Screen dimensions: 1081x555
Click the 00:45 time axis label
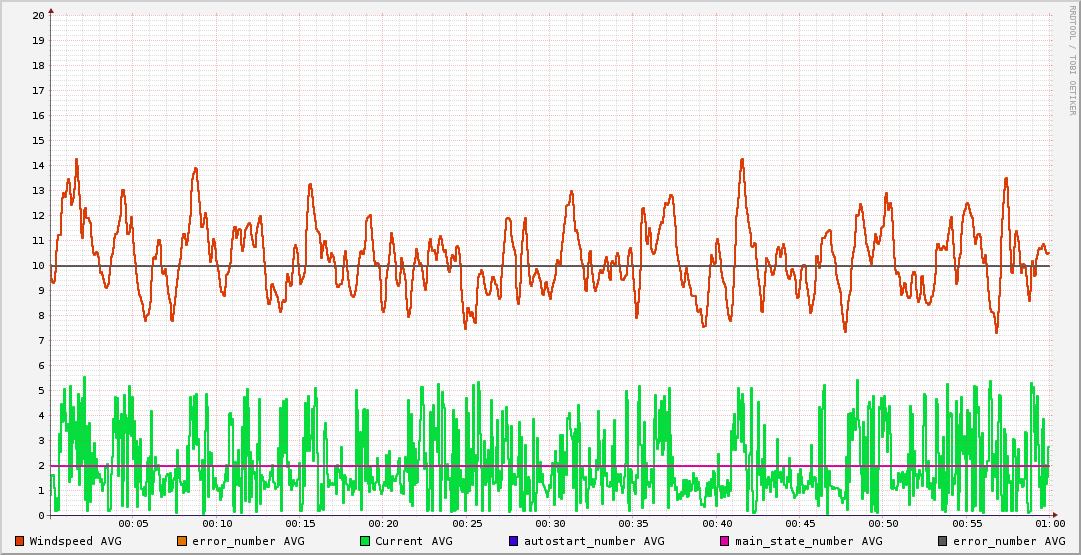tap(800, 524)
